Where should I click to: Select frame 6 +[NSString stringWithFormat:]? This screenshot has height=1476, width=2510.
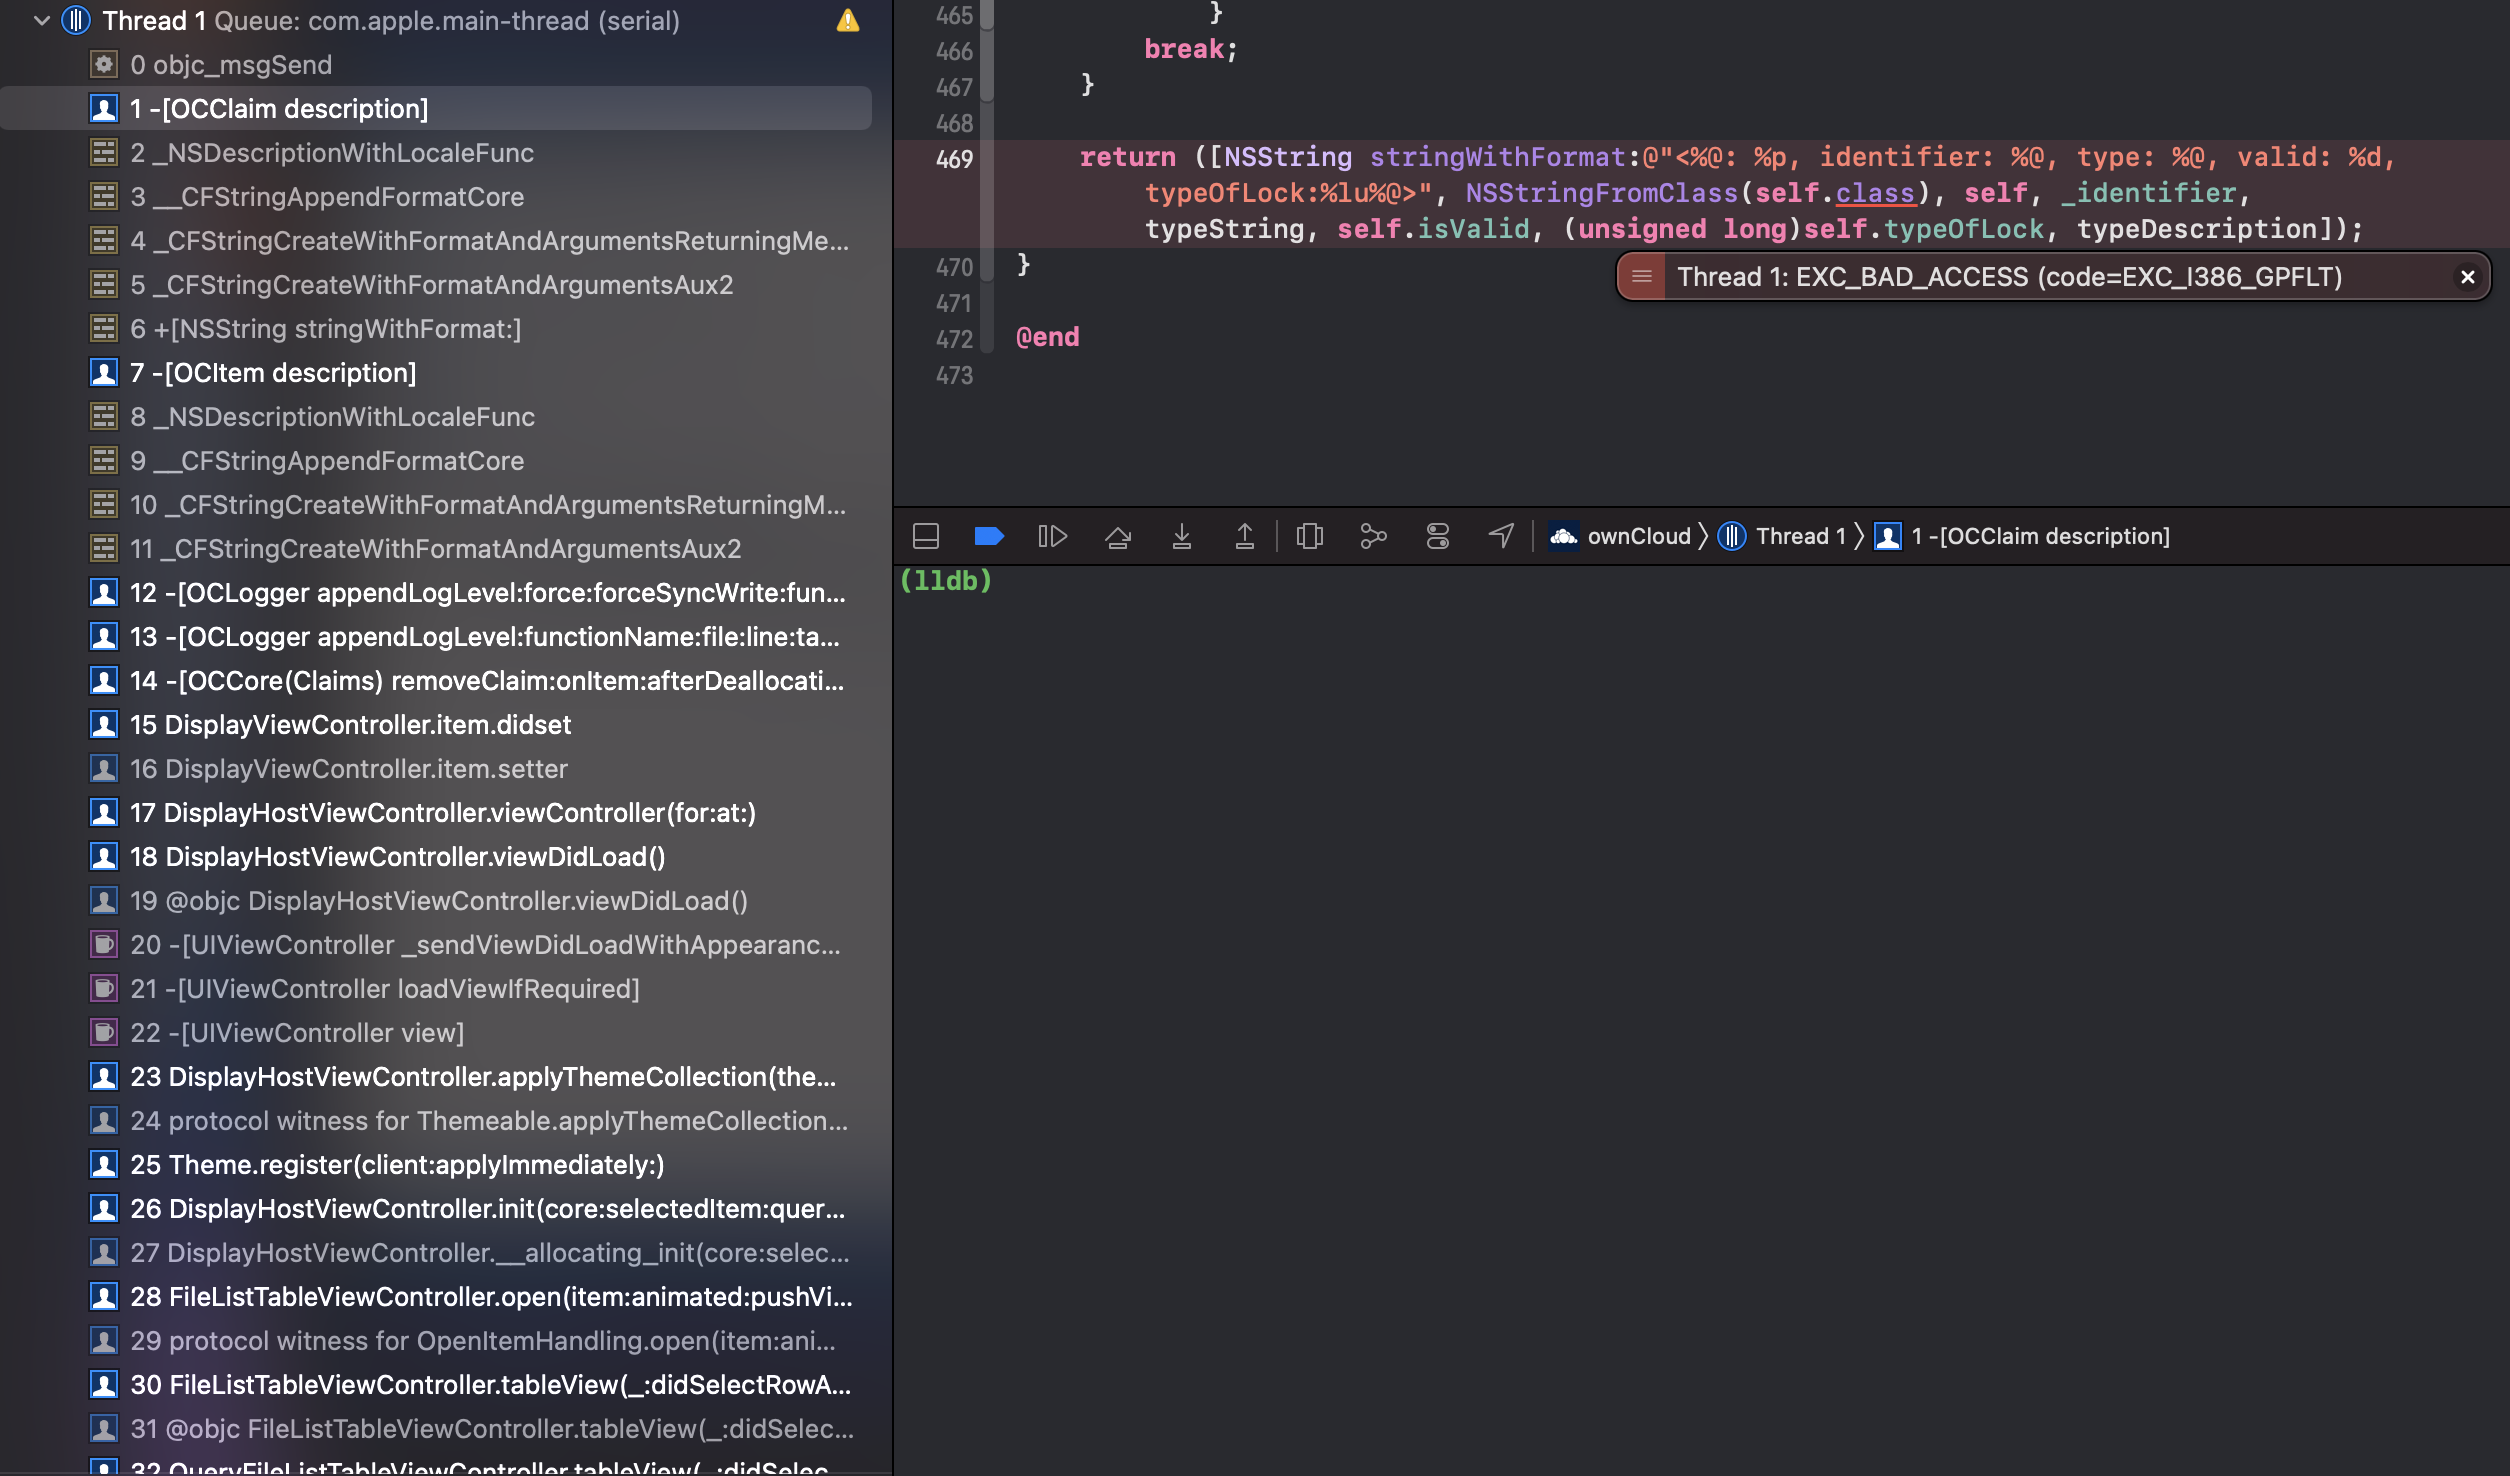tap(436, 329)
